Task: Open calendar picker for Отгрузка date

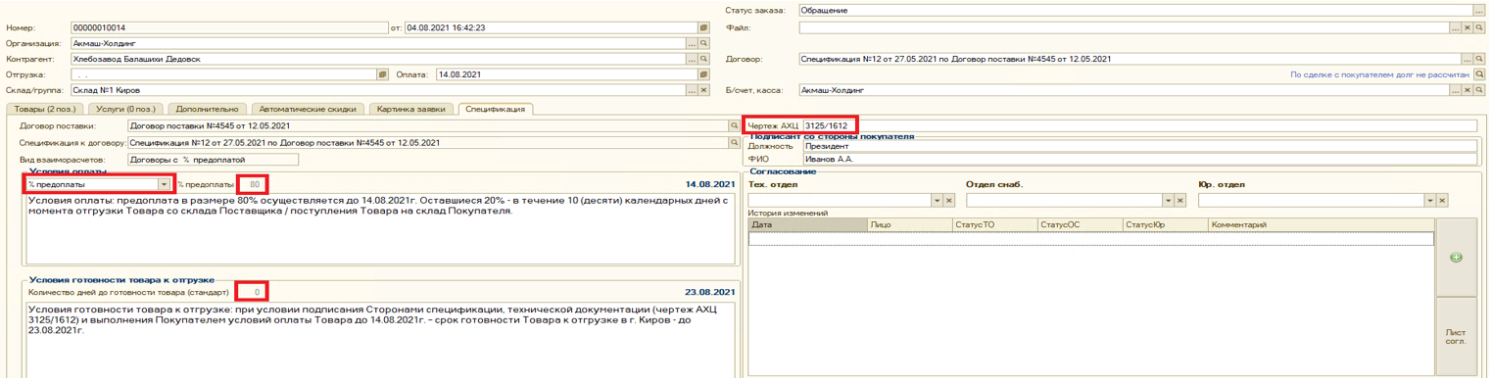Action: (382, 74)
